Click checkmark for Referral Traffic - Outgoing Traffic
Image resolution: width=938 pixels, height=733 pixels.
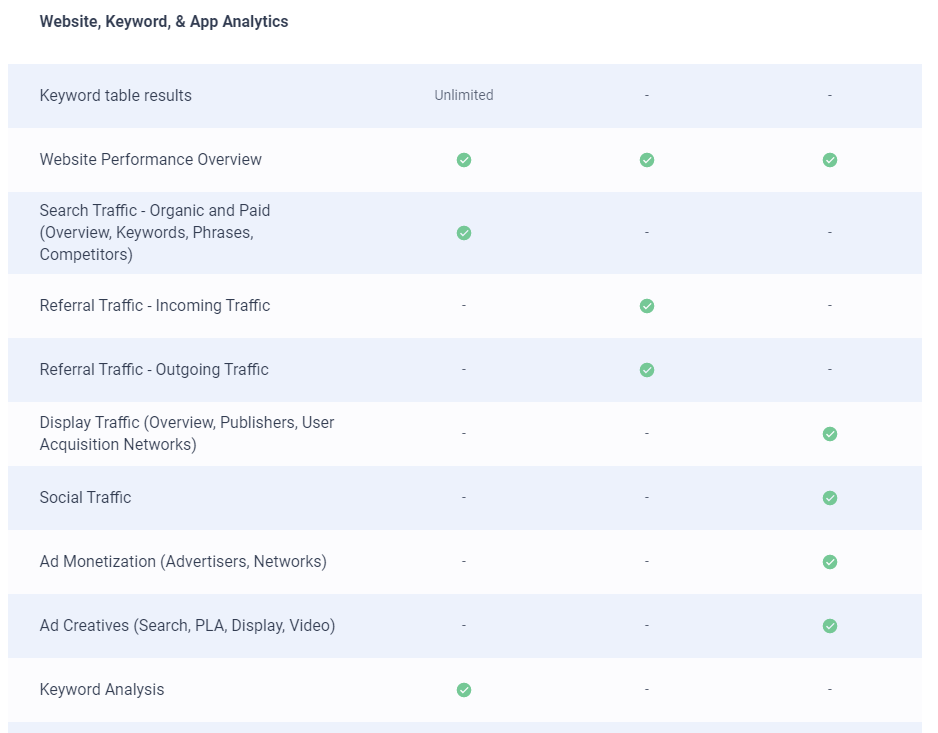pyautogui.click(x=647, y=370)
